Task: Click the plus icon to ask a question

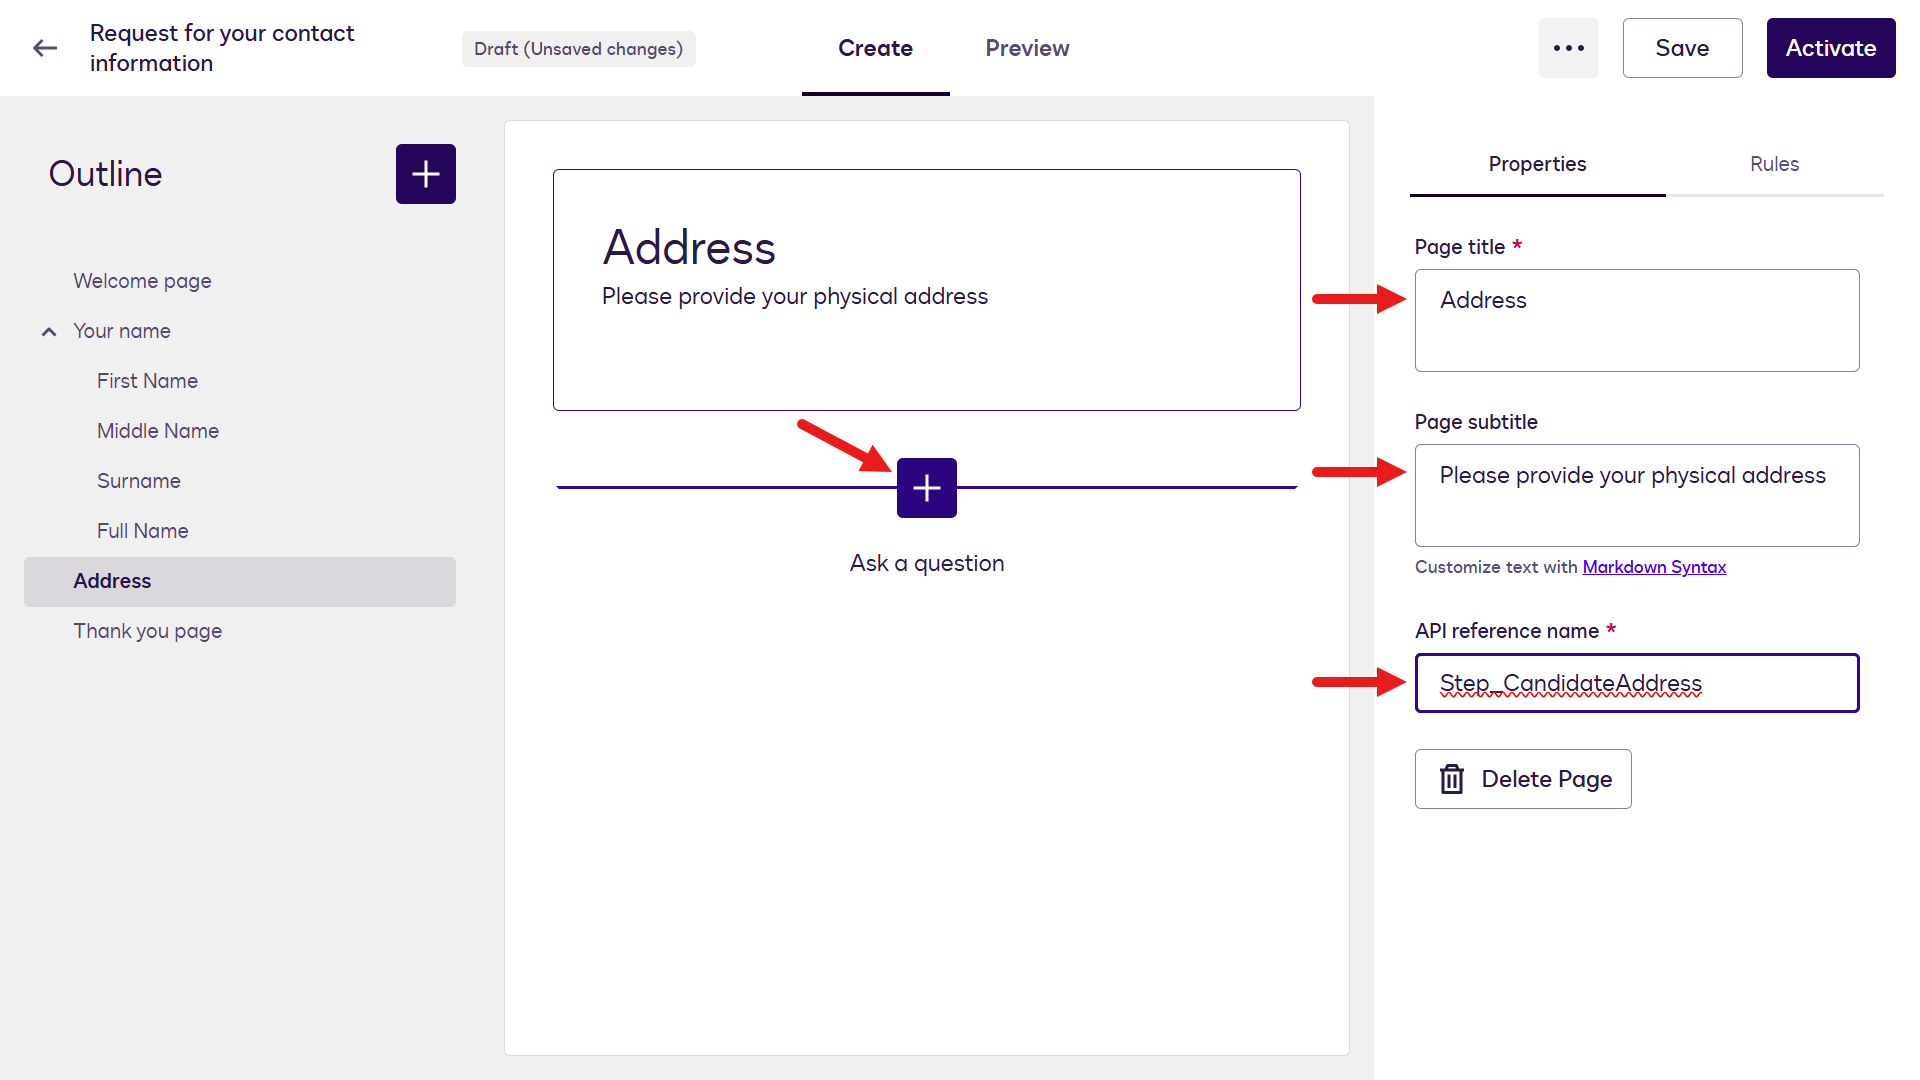Action: (x=927, y=488)
